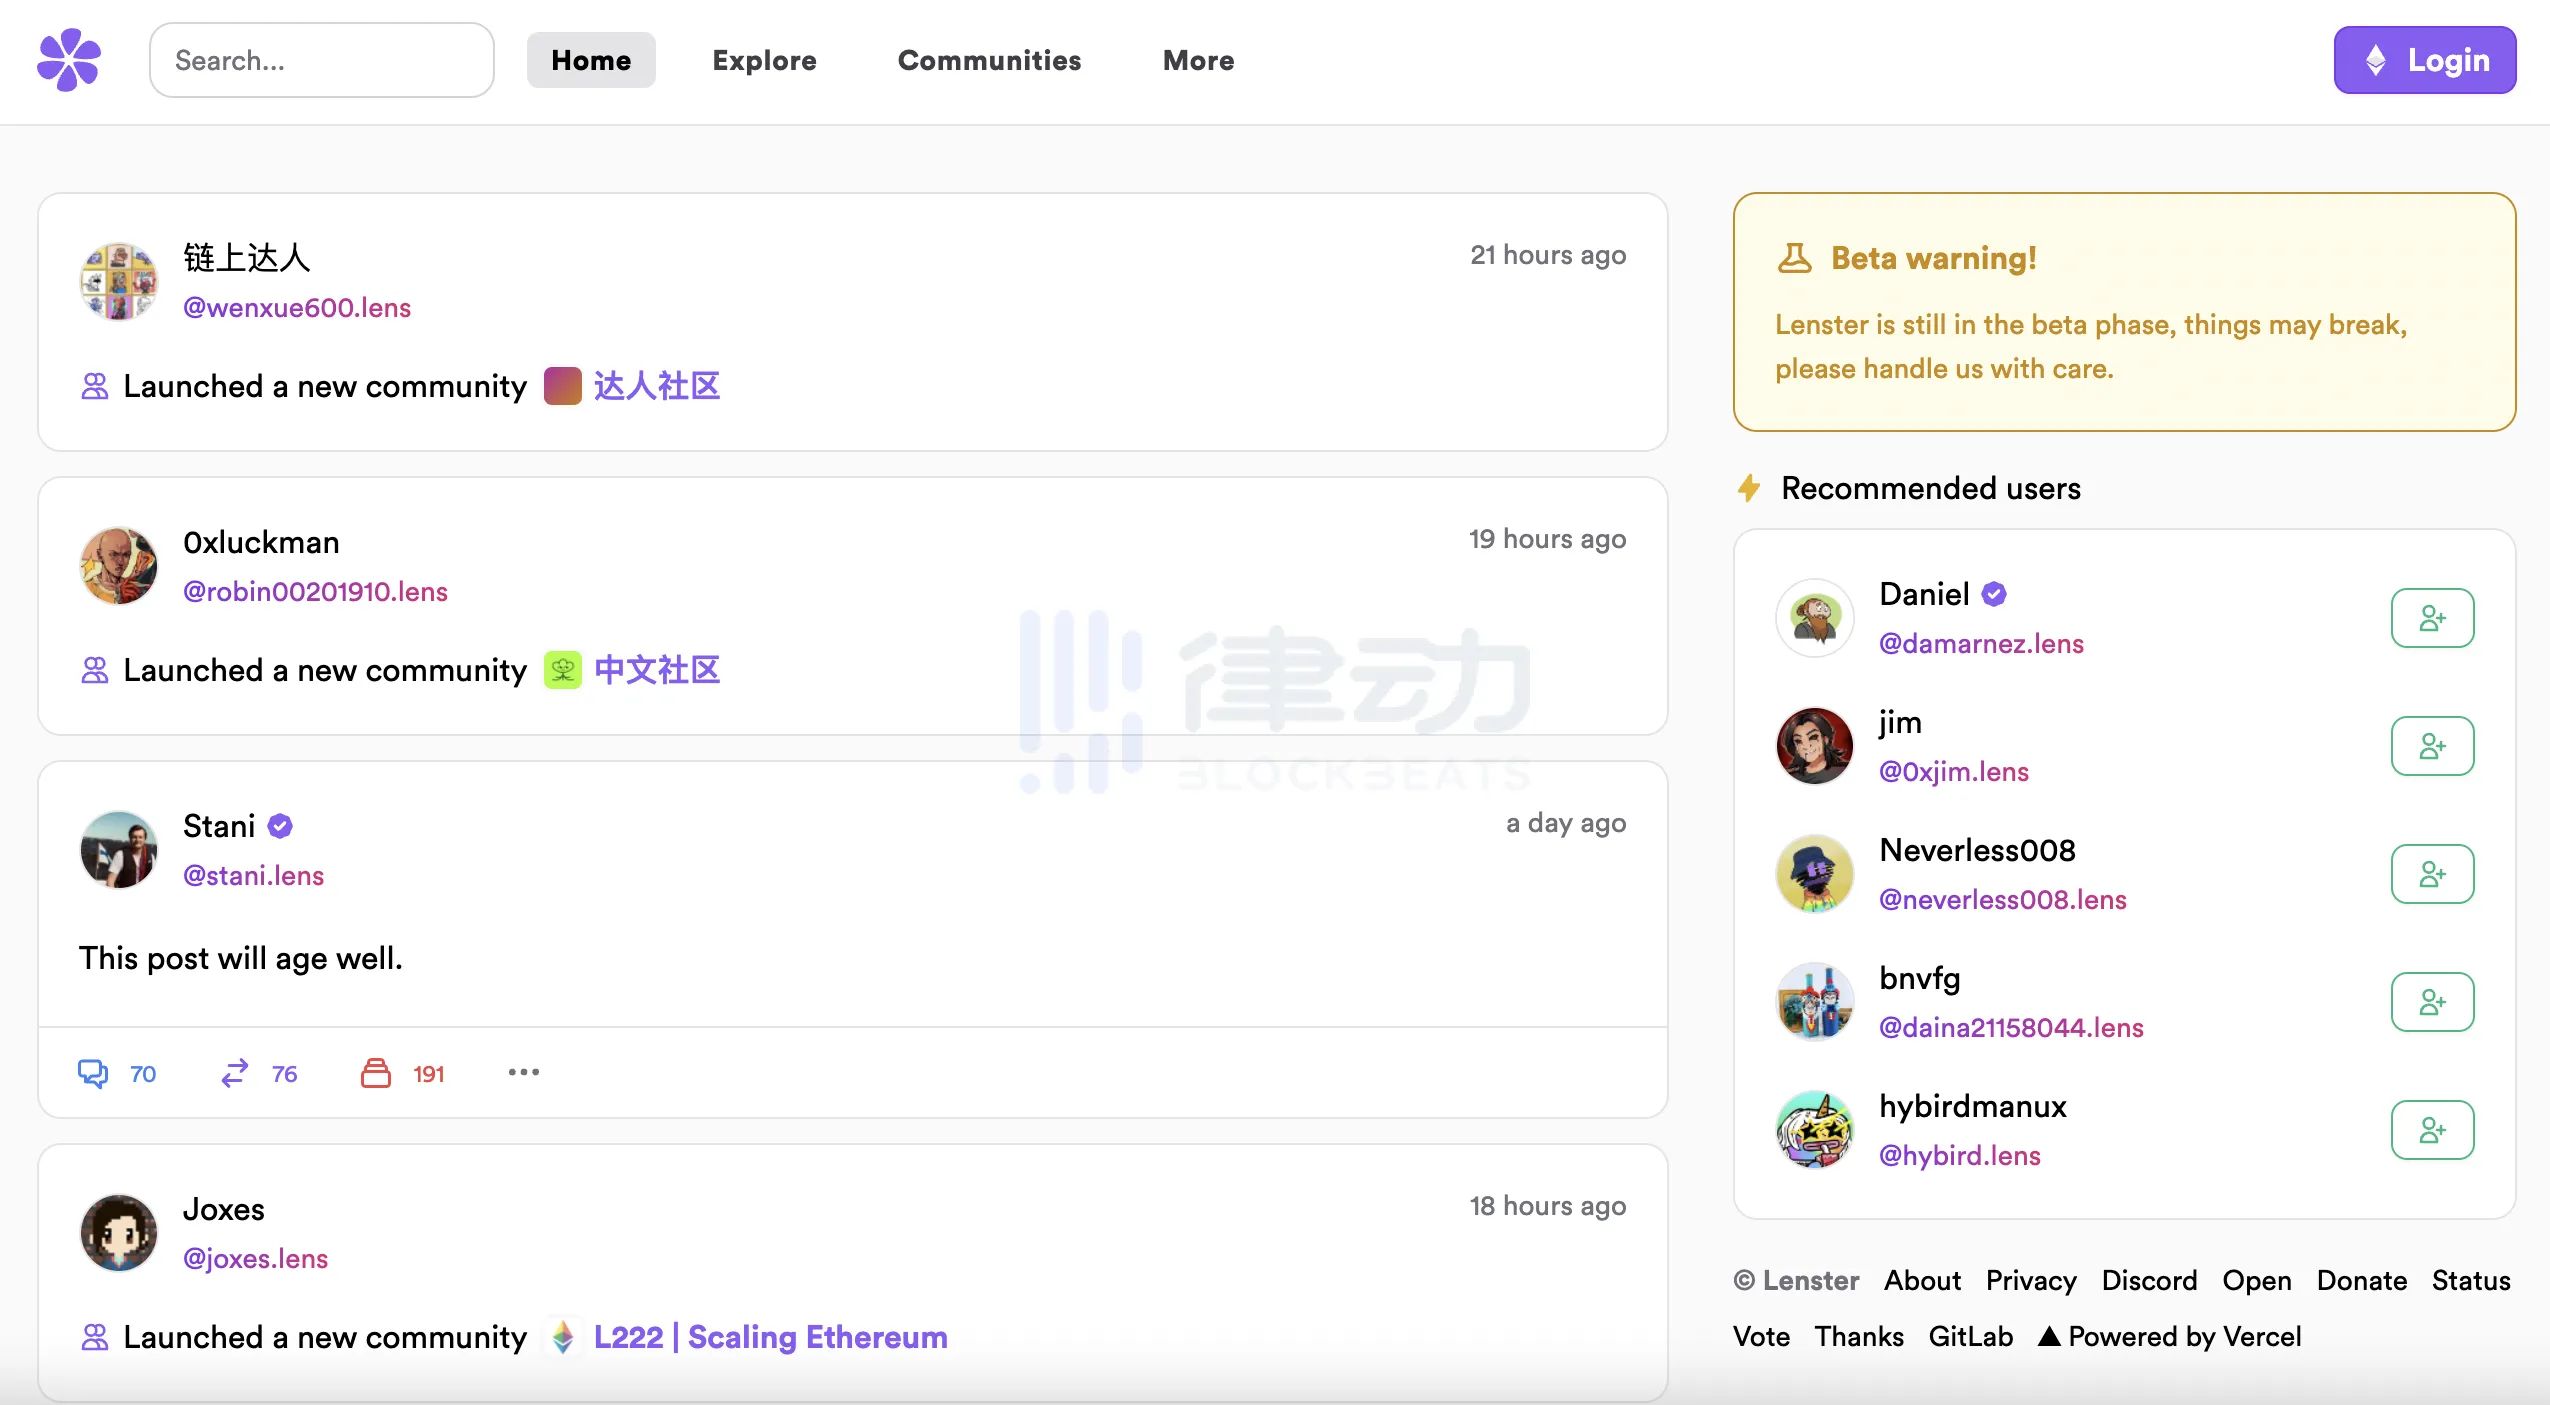Viewport: 2550px width, 1405px height.
Task: Select the Home navigation item
Action: click(591, 60)
